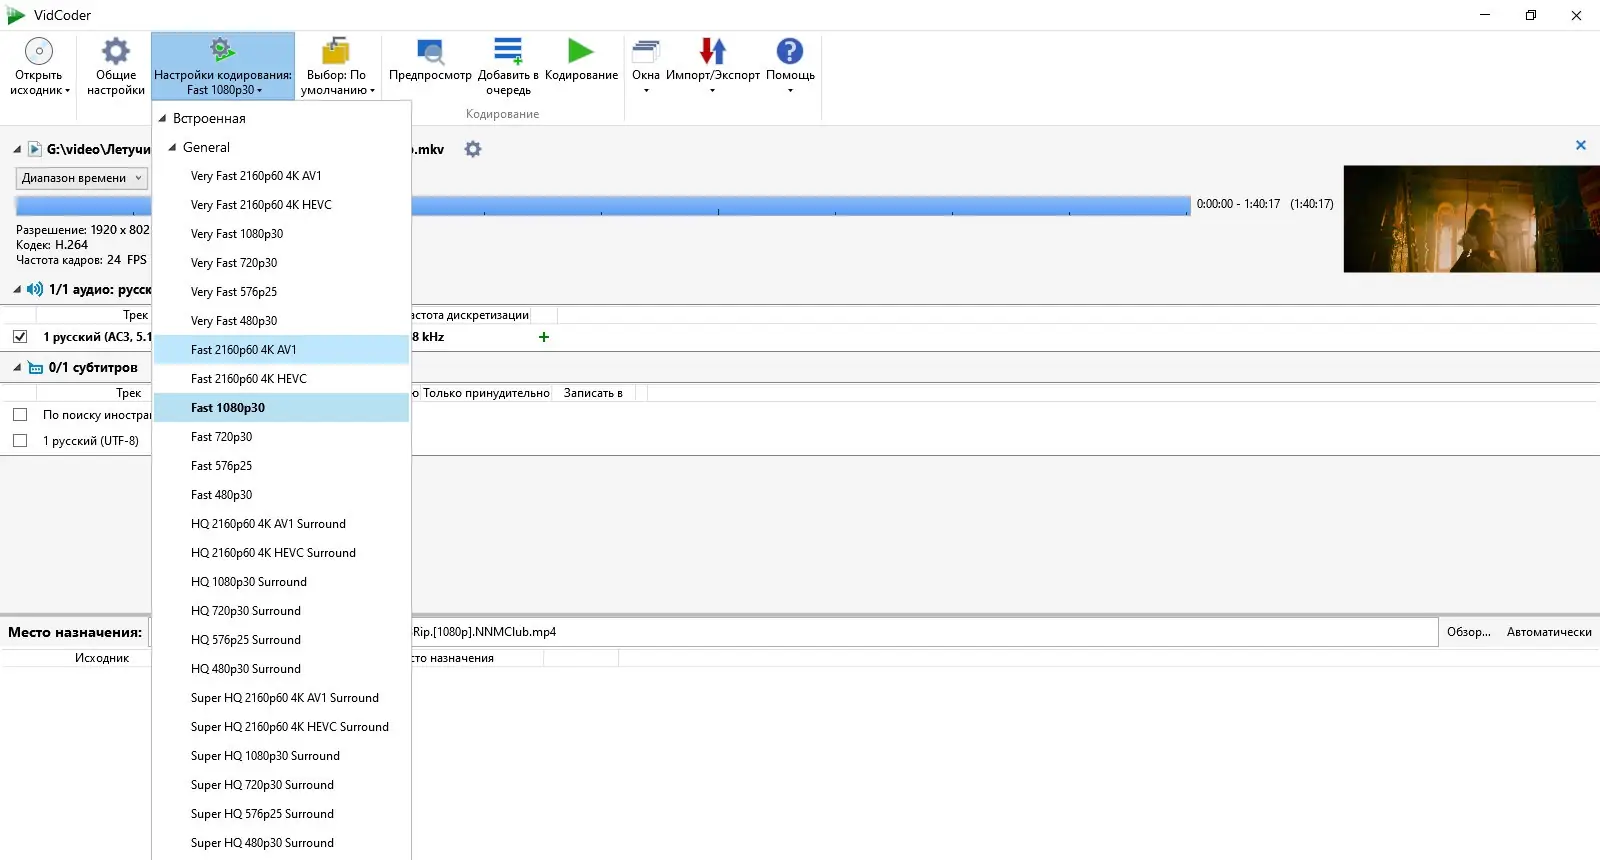Image resolution: width=1600 pixels, height=860 pixels.
Task: Open the Окна windows icon
Action: (x=646, y=51)
